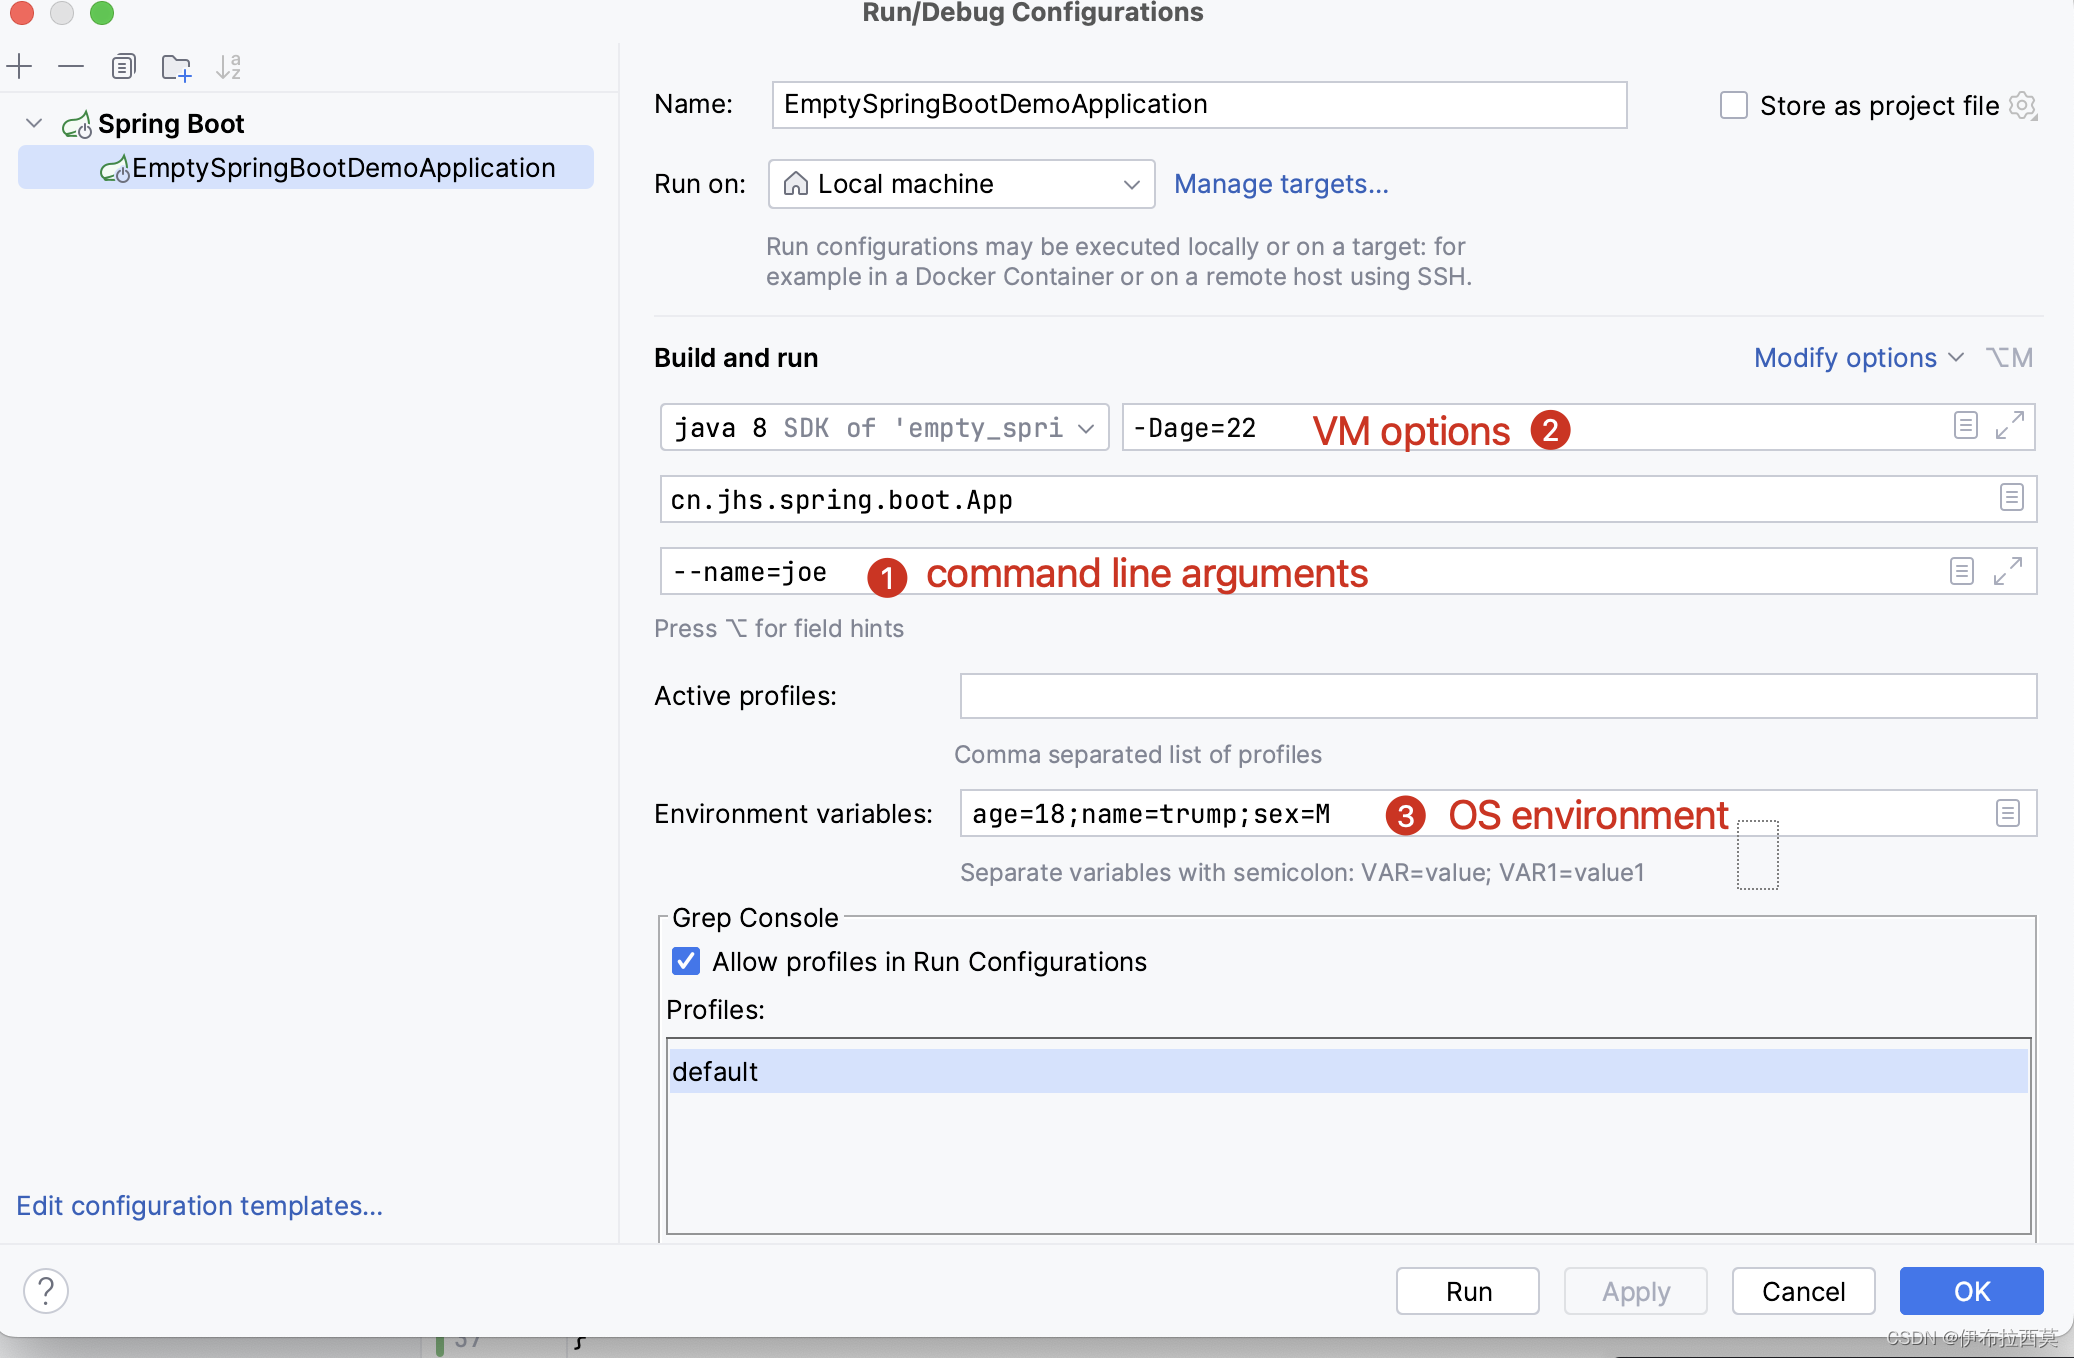
Task: Sort configurations alphabetically
Action: click(x=229, y=66)
